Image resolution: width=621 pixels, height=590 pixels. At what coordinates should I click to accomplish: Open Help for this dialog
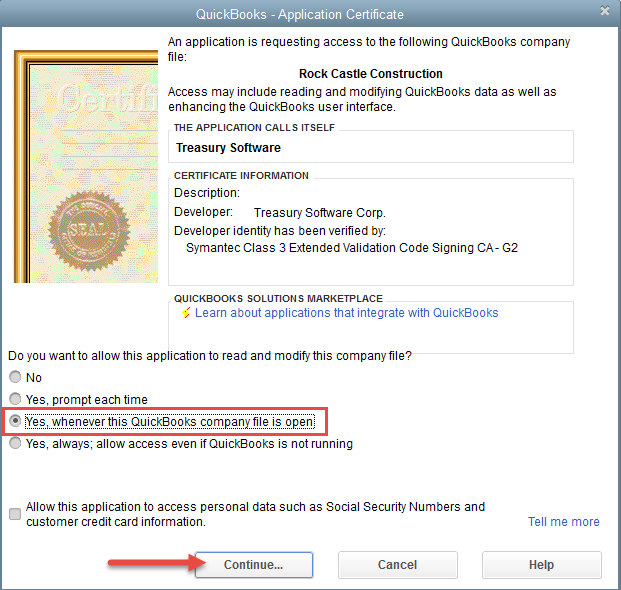coord(541,565)
